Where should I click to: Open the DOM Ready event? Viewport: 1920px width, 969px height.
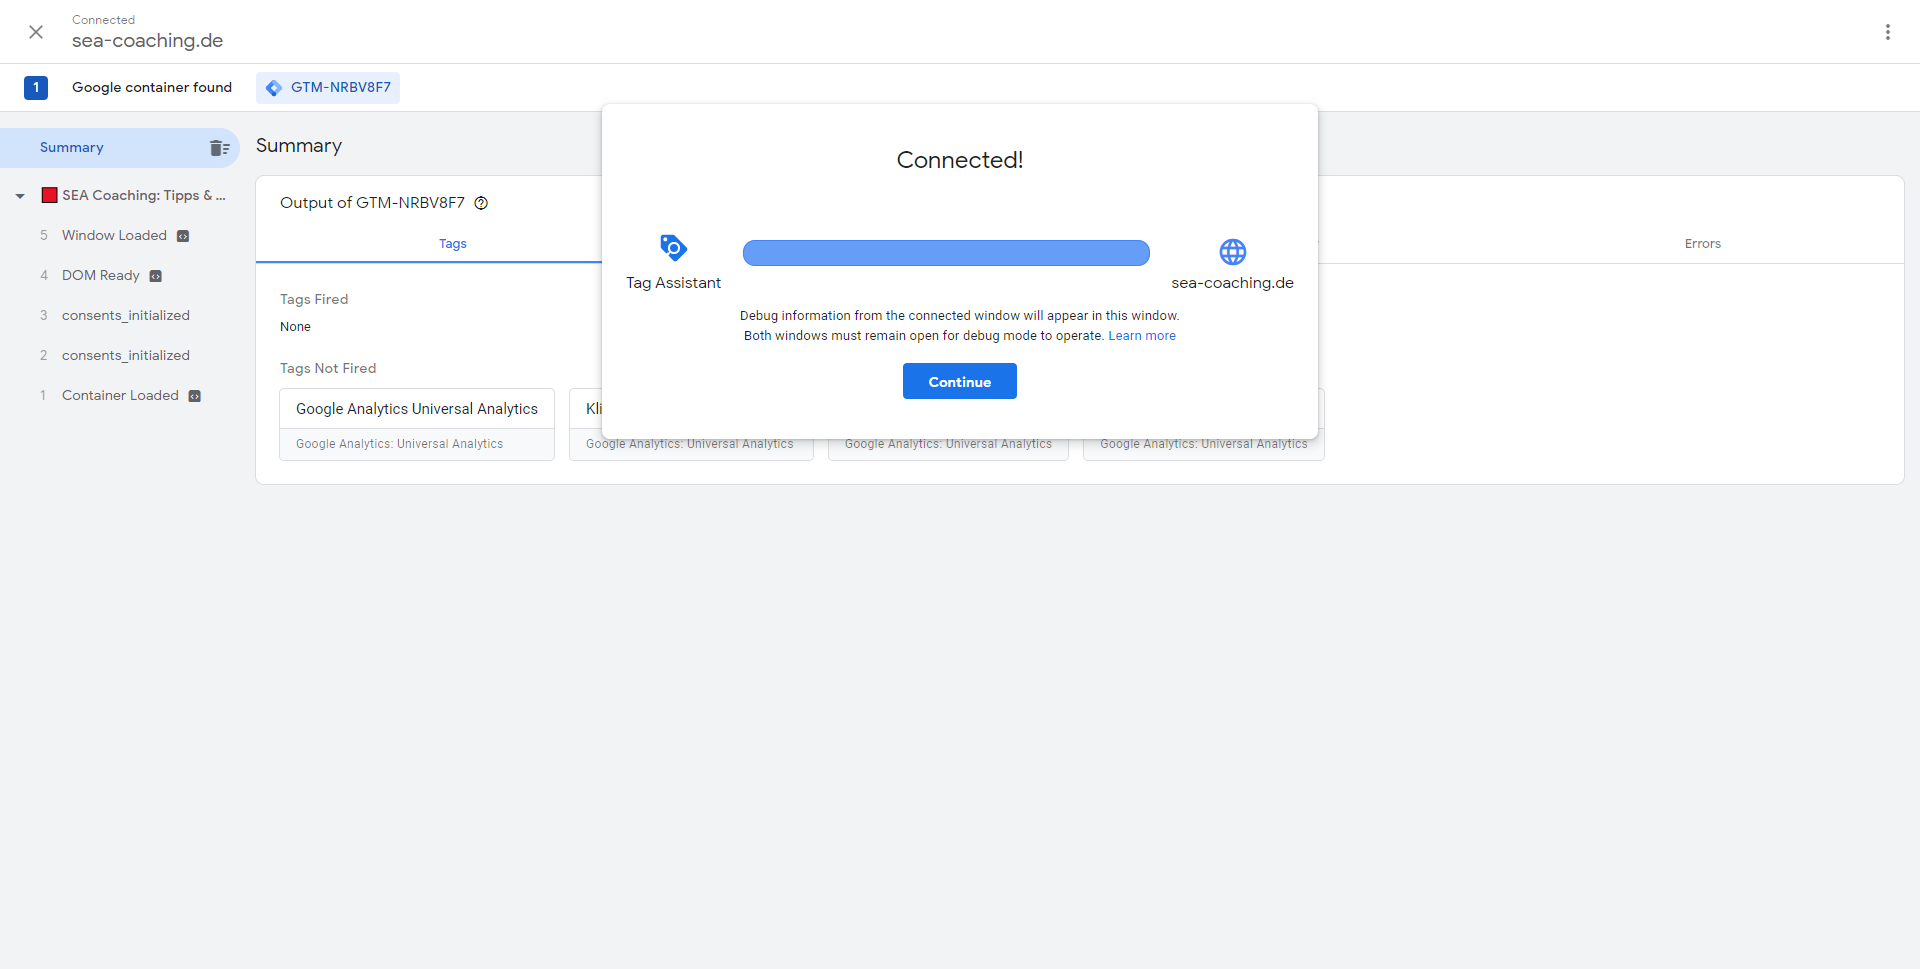pos(101,276)
